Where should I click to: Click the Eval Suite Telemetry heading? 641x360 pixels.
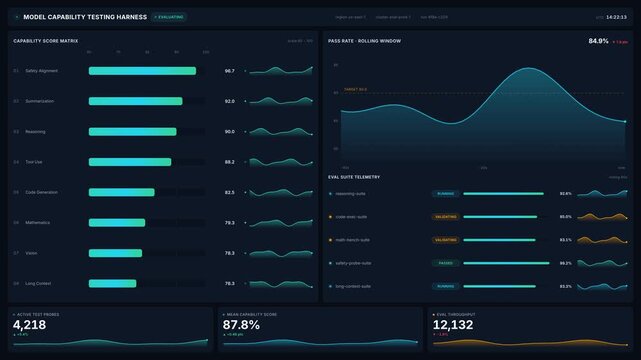(354, 177)
